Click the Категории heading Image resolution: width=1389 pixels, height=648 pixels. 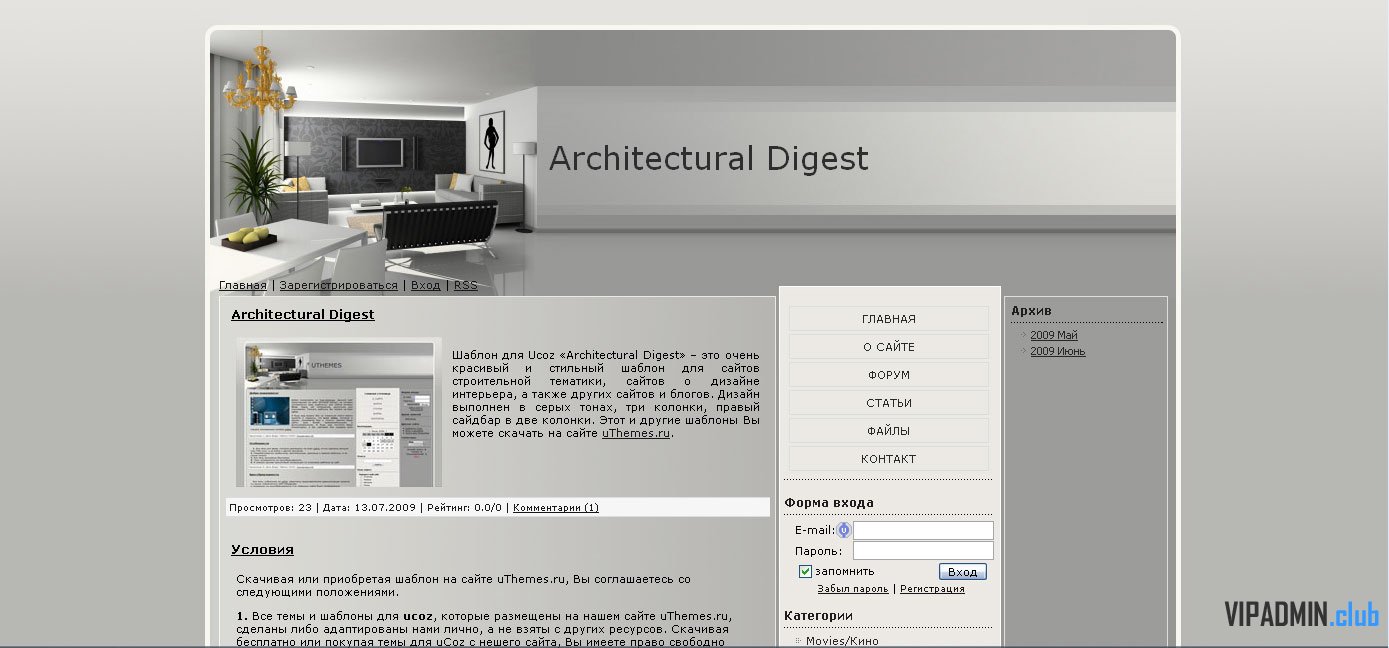[x=819, y=616]
